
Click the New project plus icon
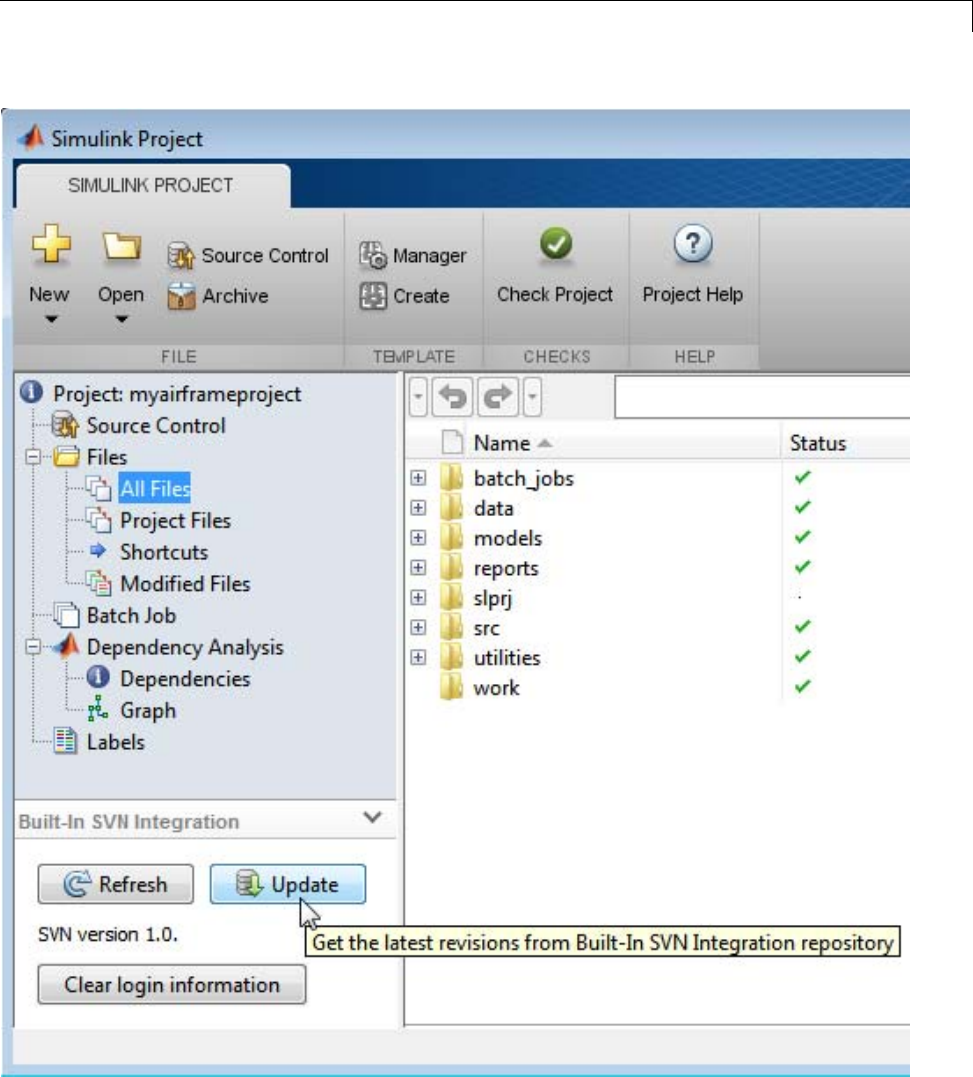tap(51, 245)
